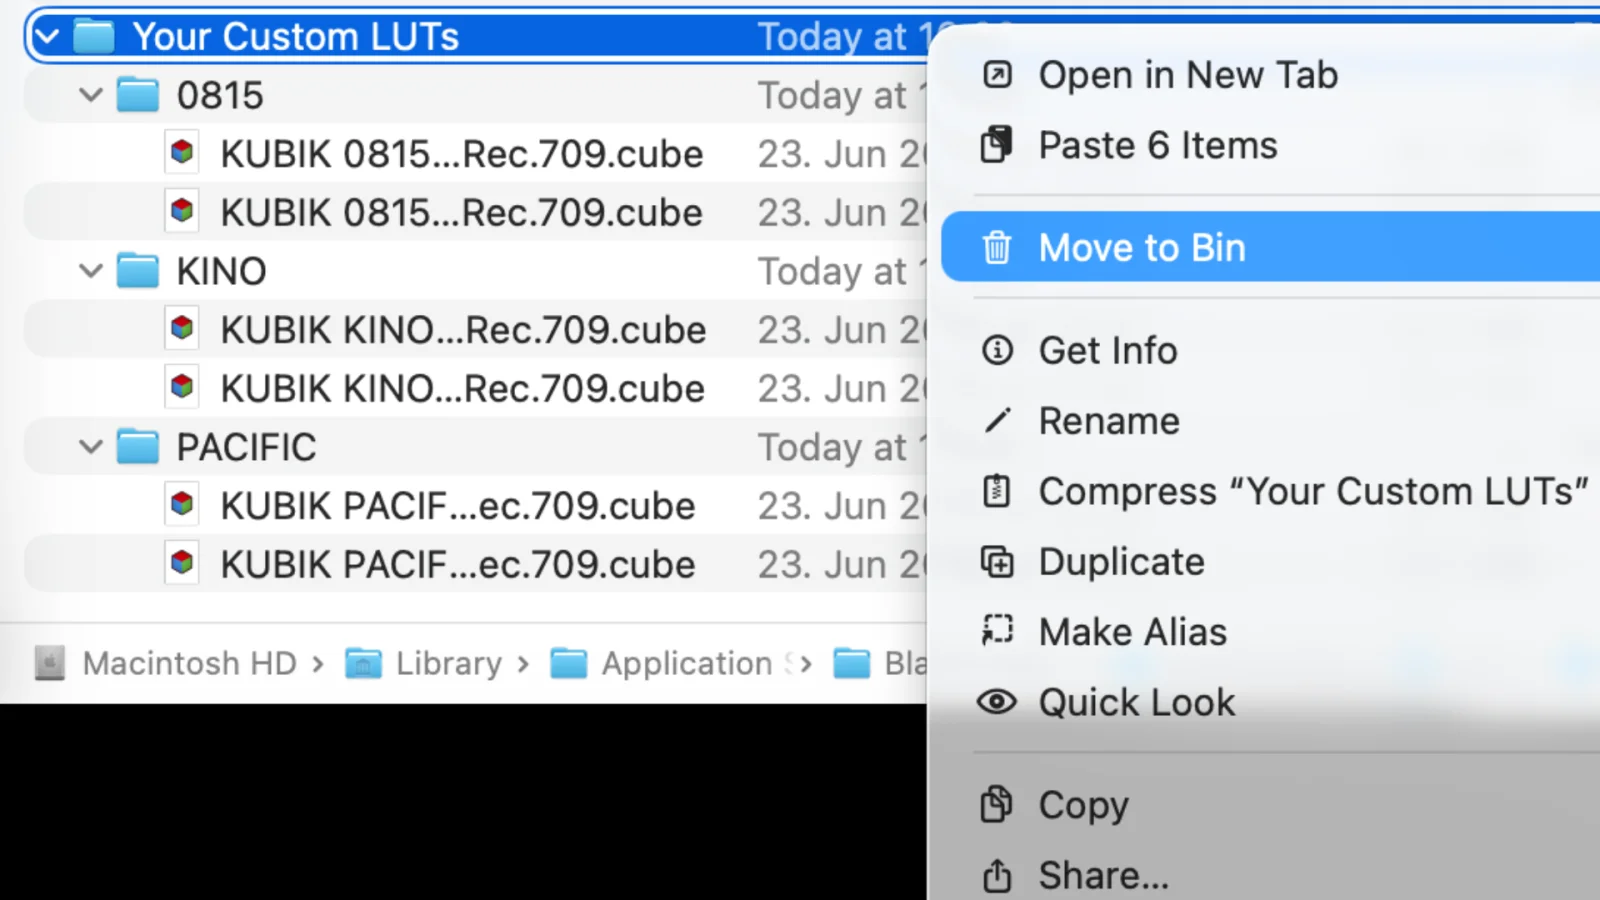Click the Quick Look eye icon
Viewport: 1600px width, 900px height.
coord(997,702)
